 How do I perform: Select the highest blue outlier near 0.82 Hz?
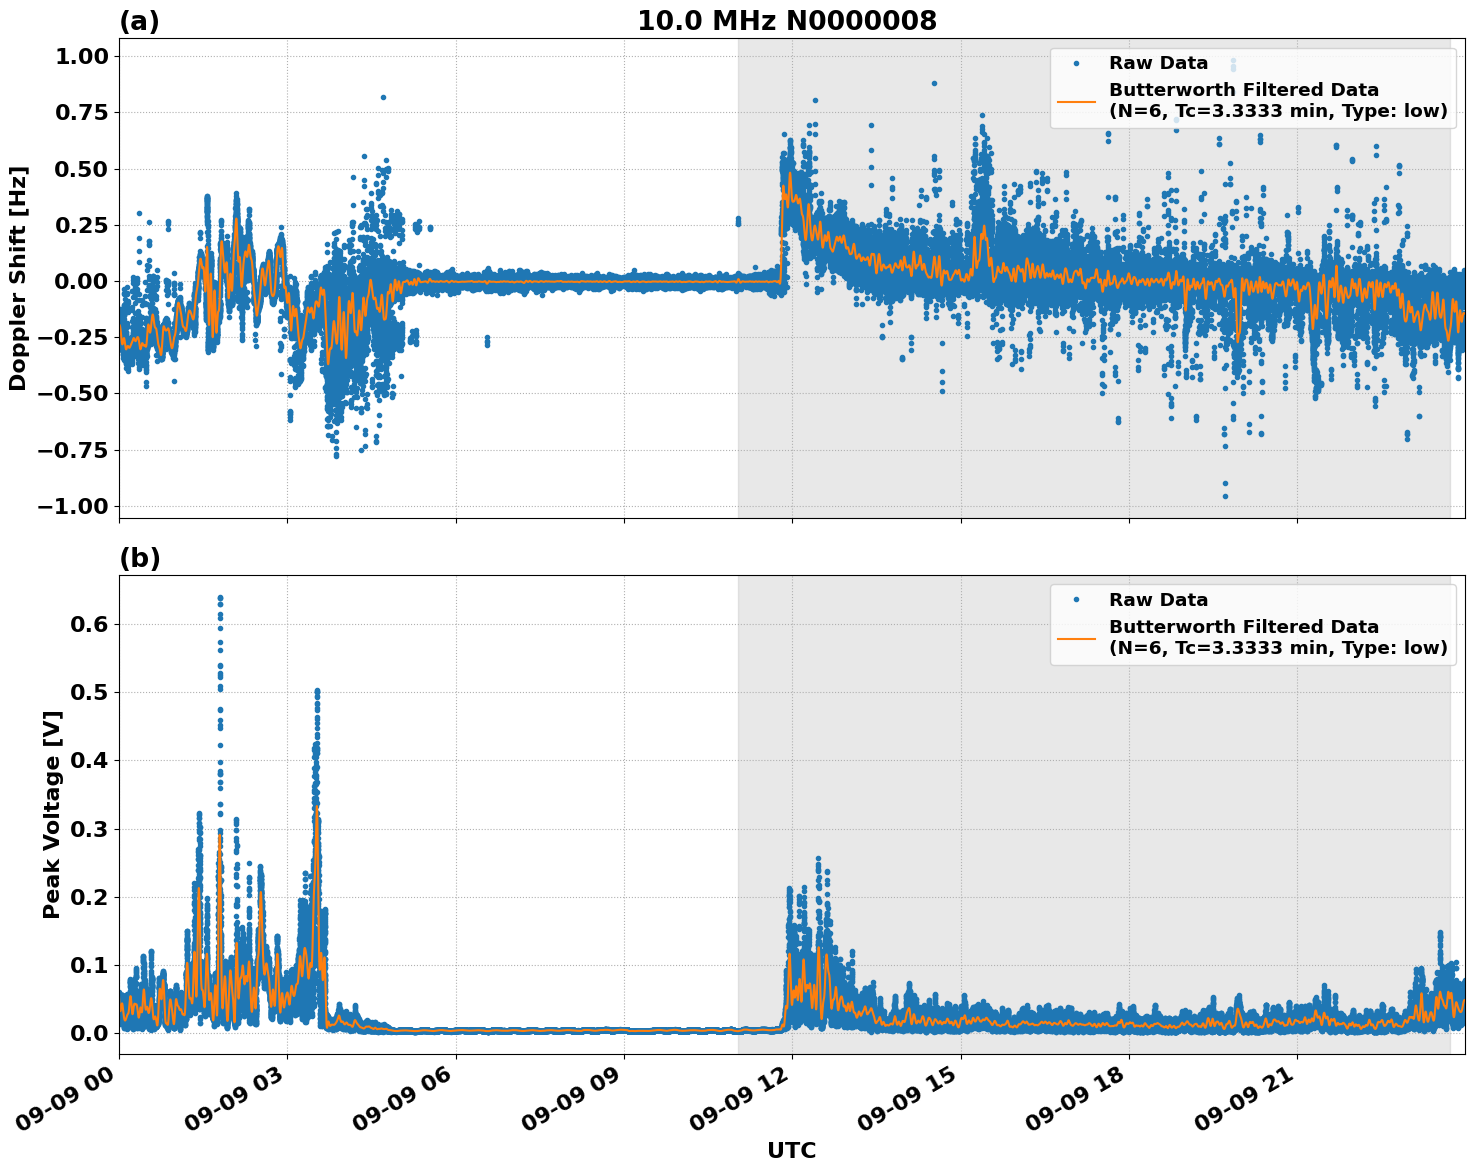tap(385, 97)
